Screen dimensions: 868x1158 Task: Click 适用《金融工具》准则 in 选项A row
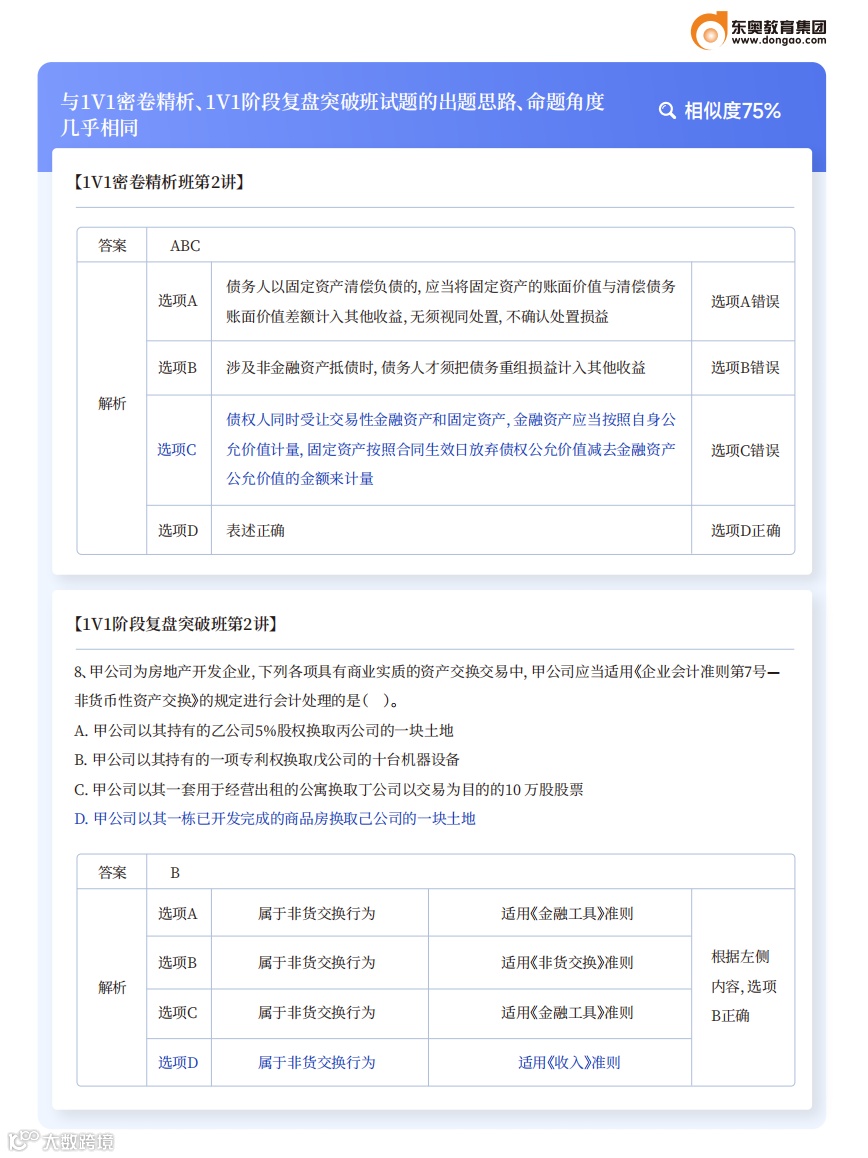tap(567, 914)
